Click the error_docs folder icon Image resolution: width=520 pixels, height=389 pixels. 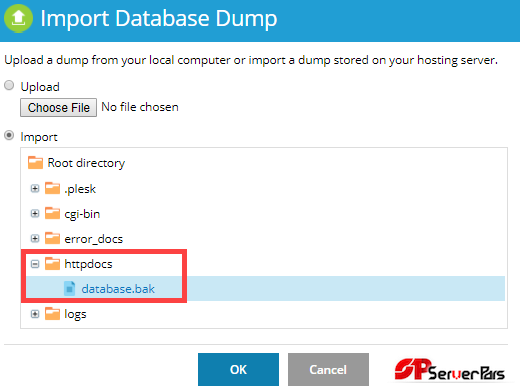tap(52, 238)
